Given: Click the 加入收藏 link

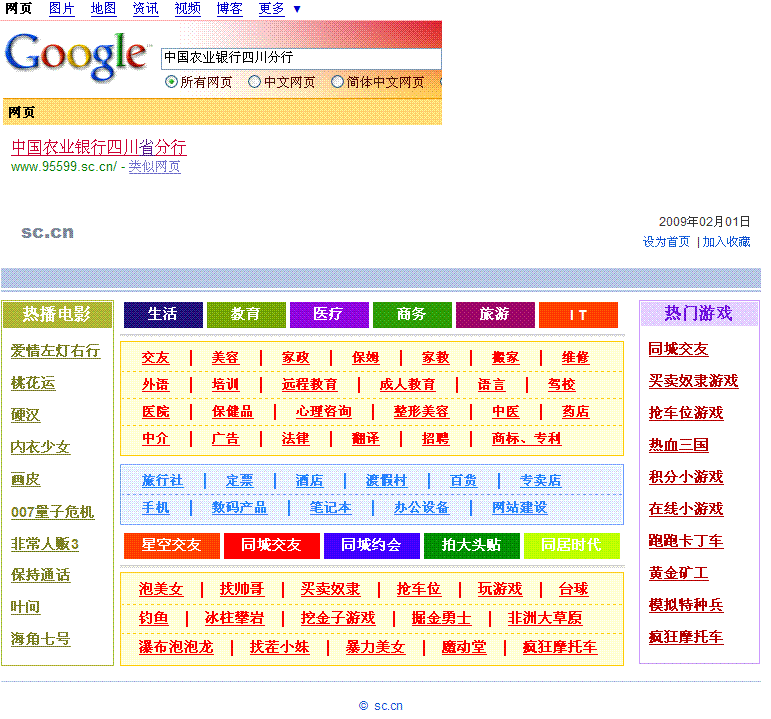Looking at the screenshot, I should [726, 241].
